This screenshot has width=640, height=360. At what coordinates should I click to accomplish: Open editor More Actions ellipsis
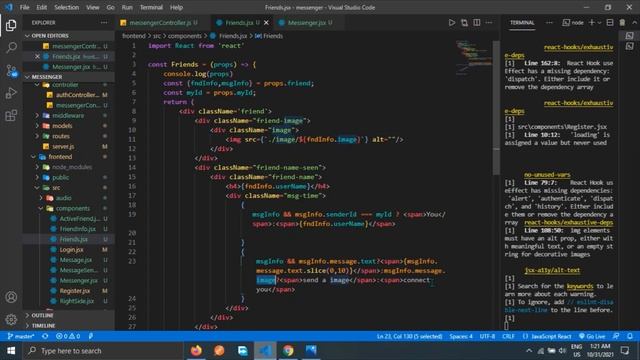click(x=489, y=22)
